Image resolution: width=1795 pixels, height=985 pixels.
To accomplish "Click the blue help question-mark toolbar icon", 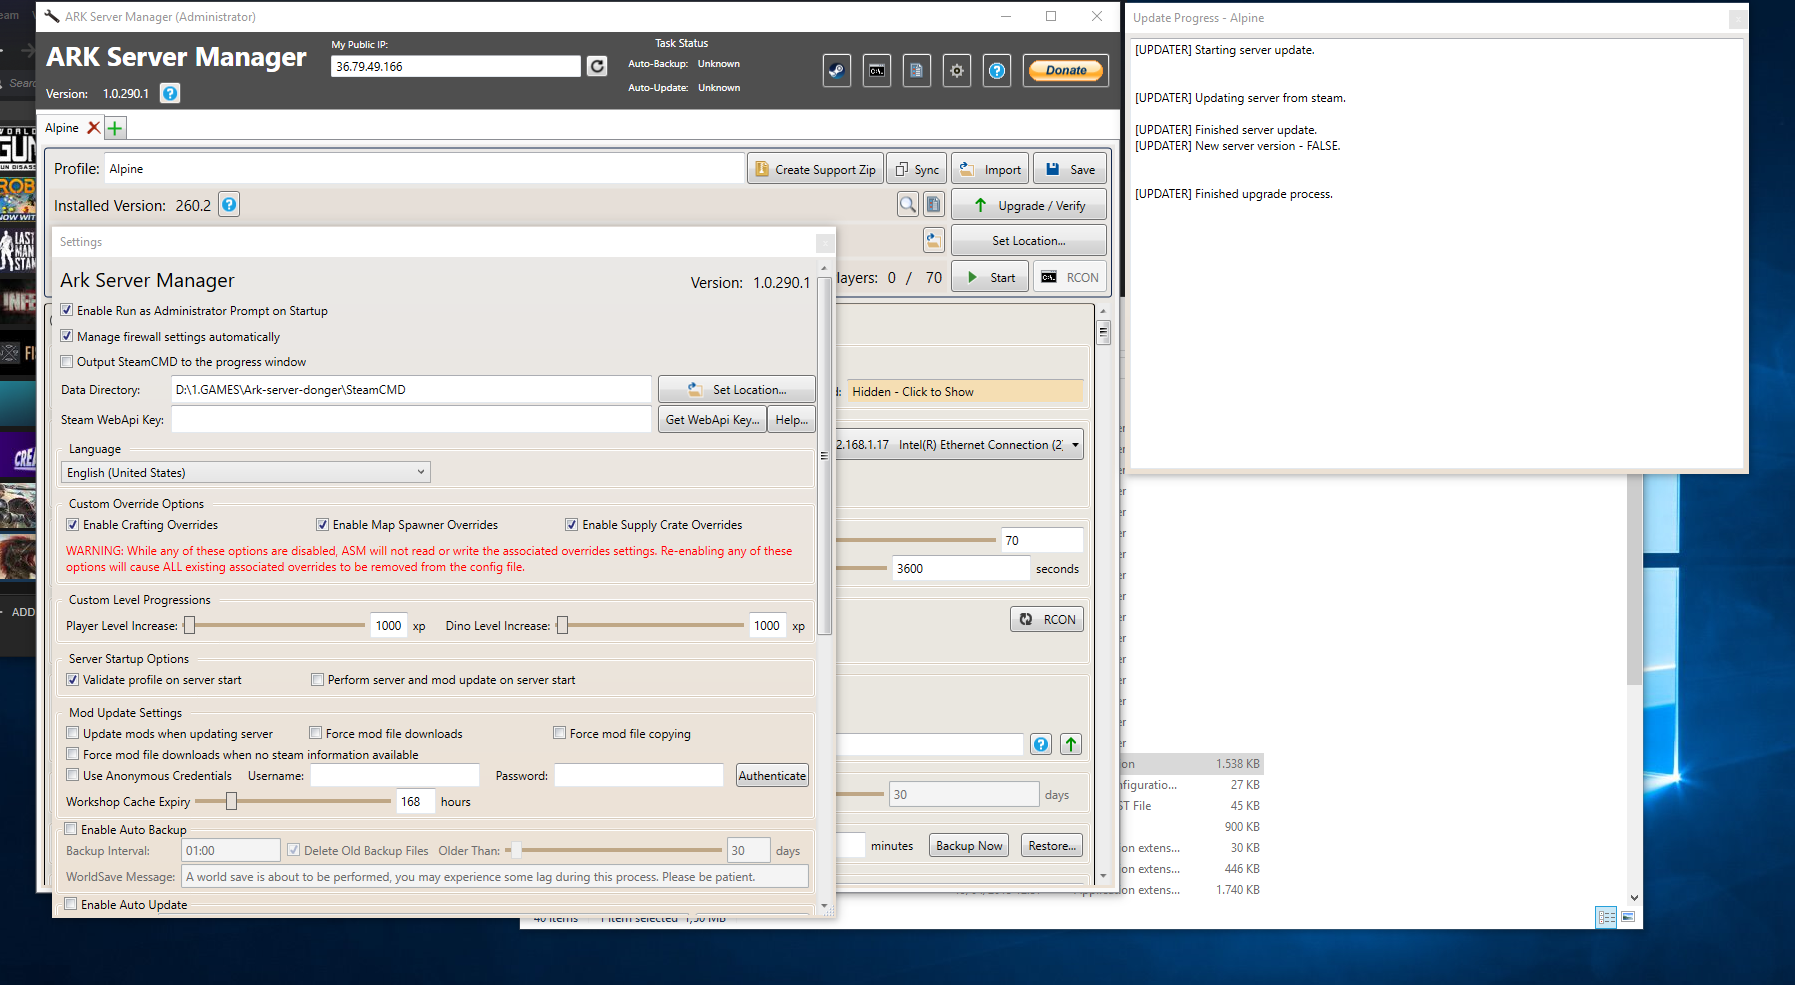I will pos(997,70).
